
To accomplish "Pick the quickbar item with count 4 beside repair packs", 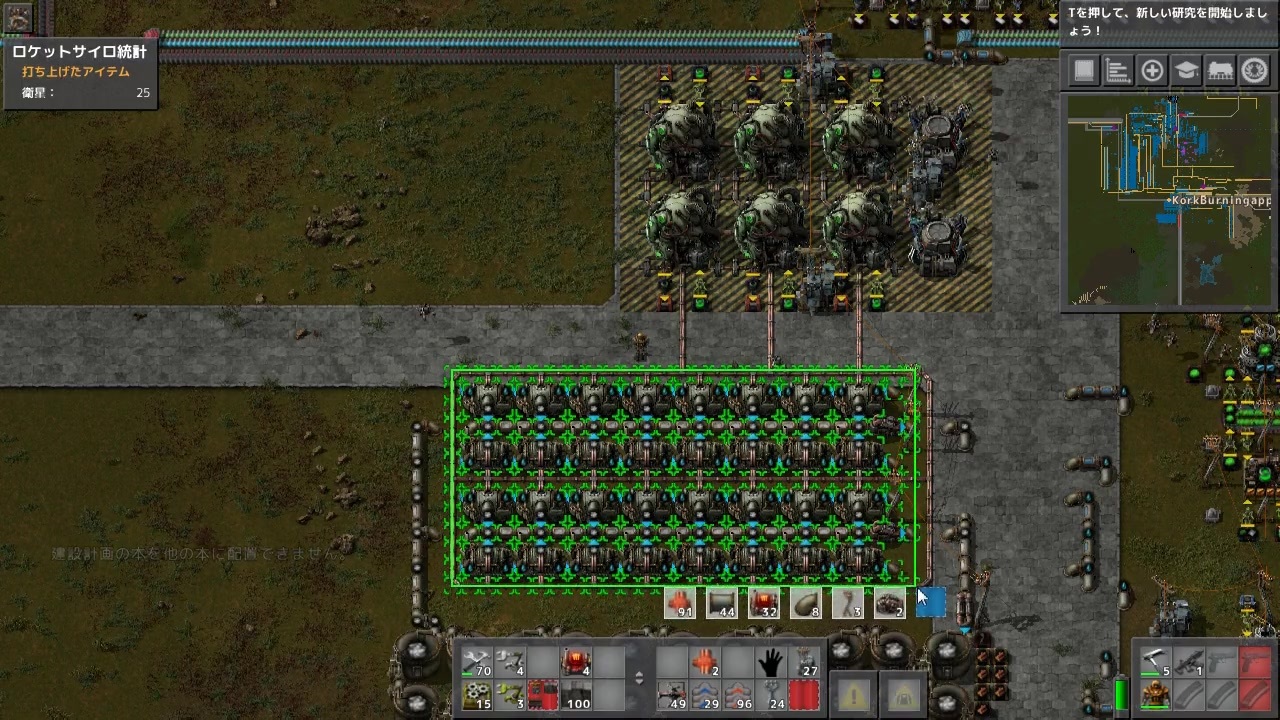I will (509, 662).
